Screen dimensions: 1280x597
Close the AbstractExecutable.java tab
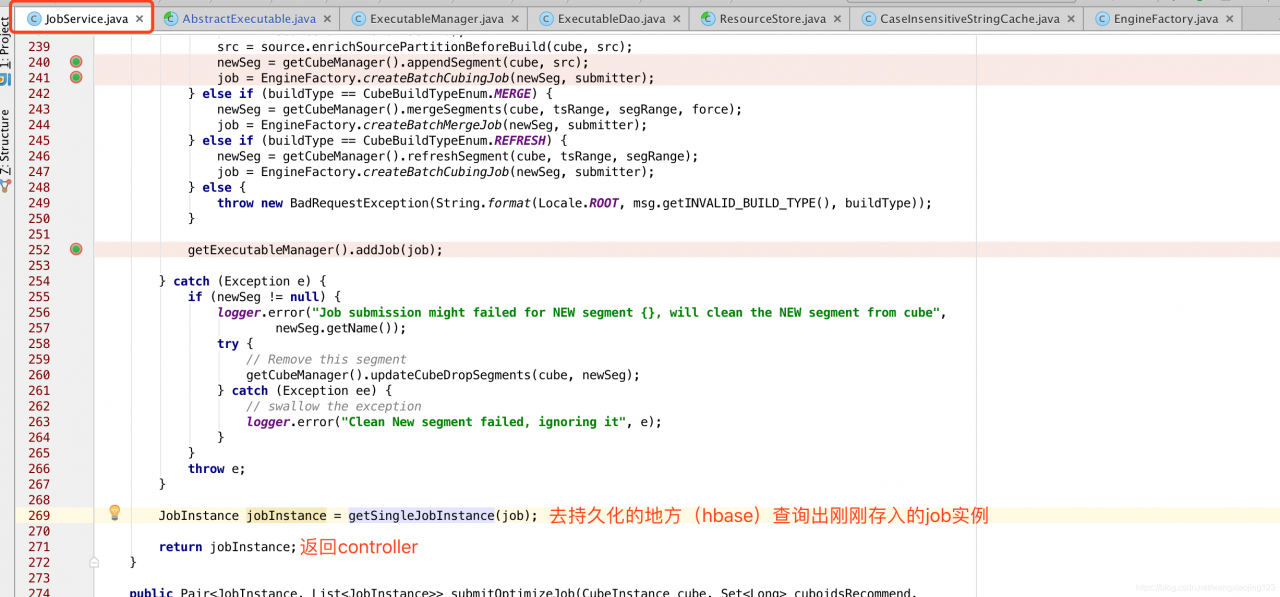point(326,19)
